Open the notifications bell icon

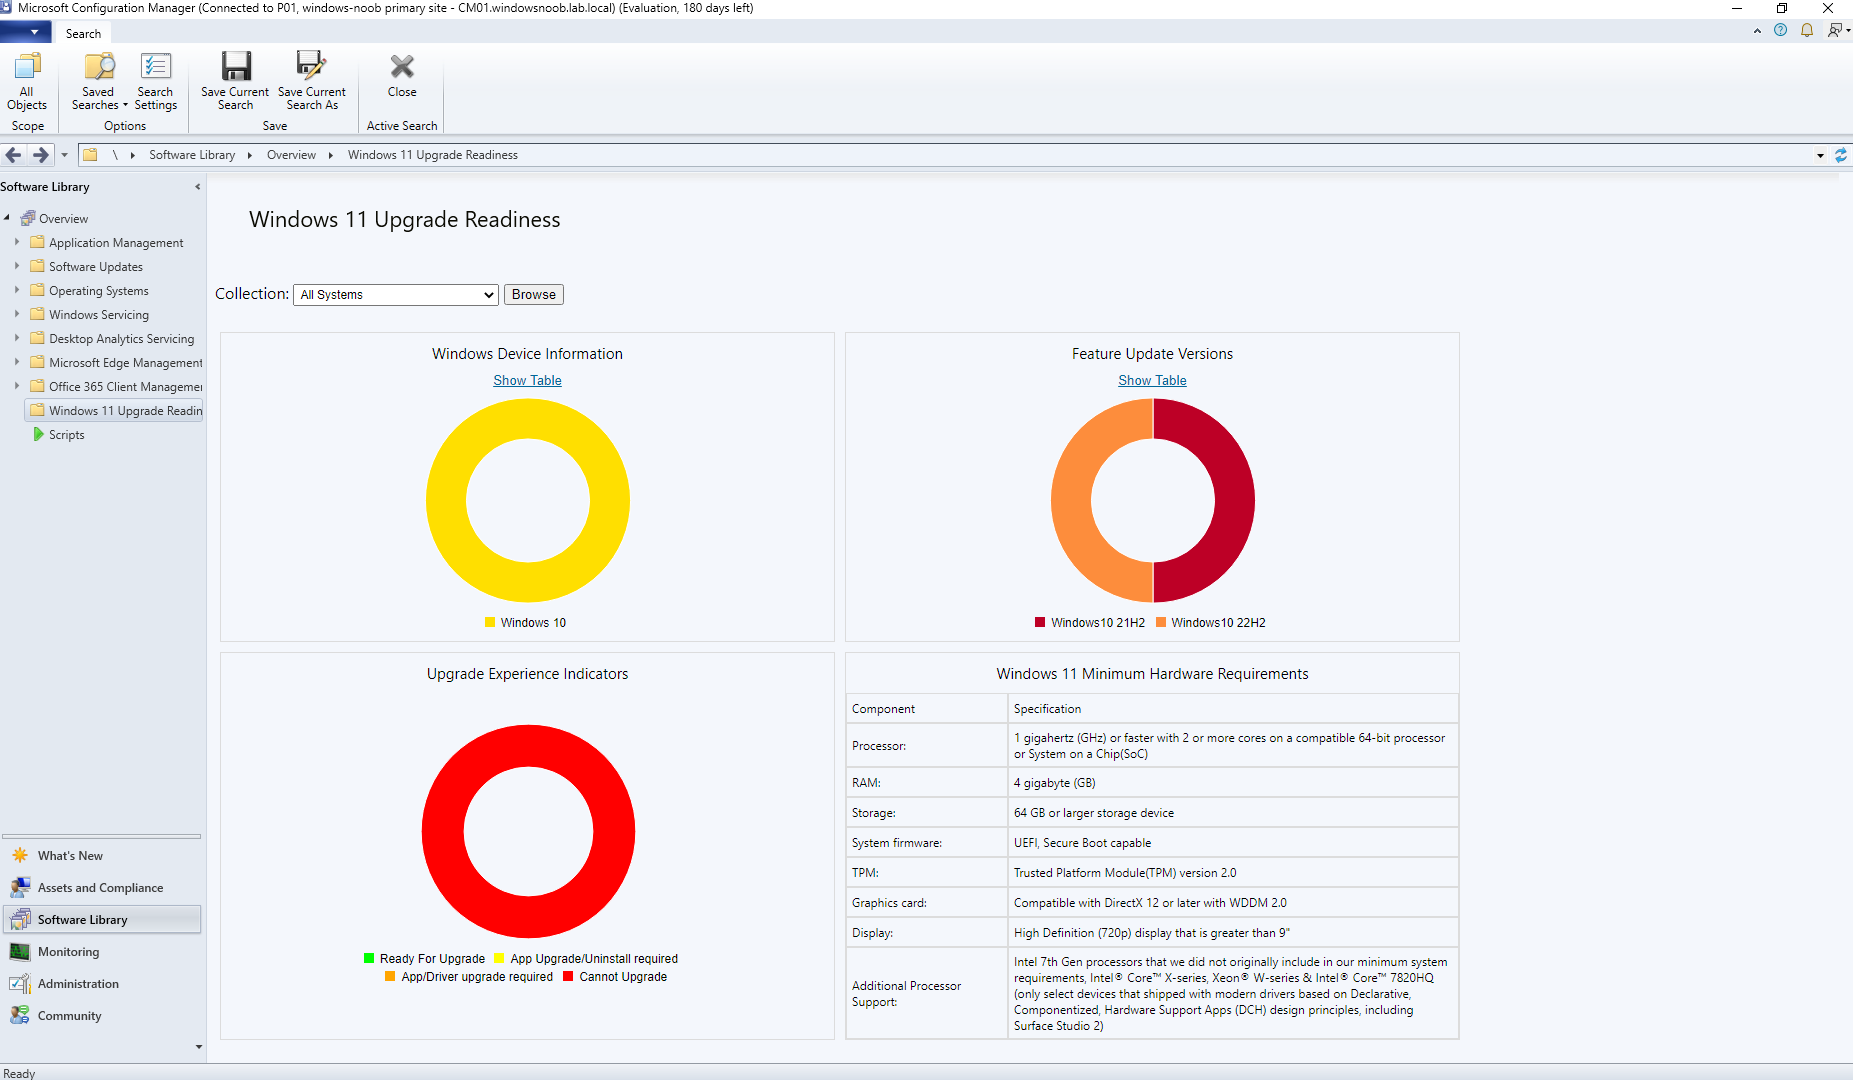1807,31
